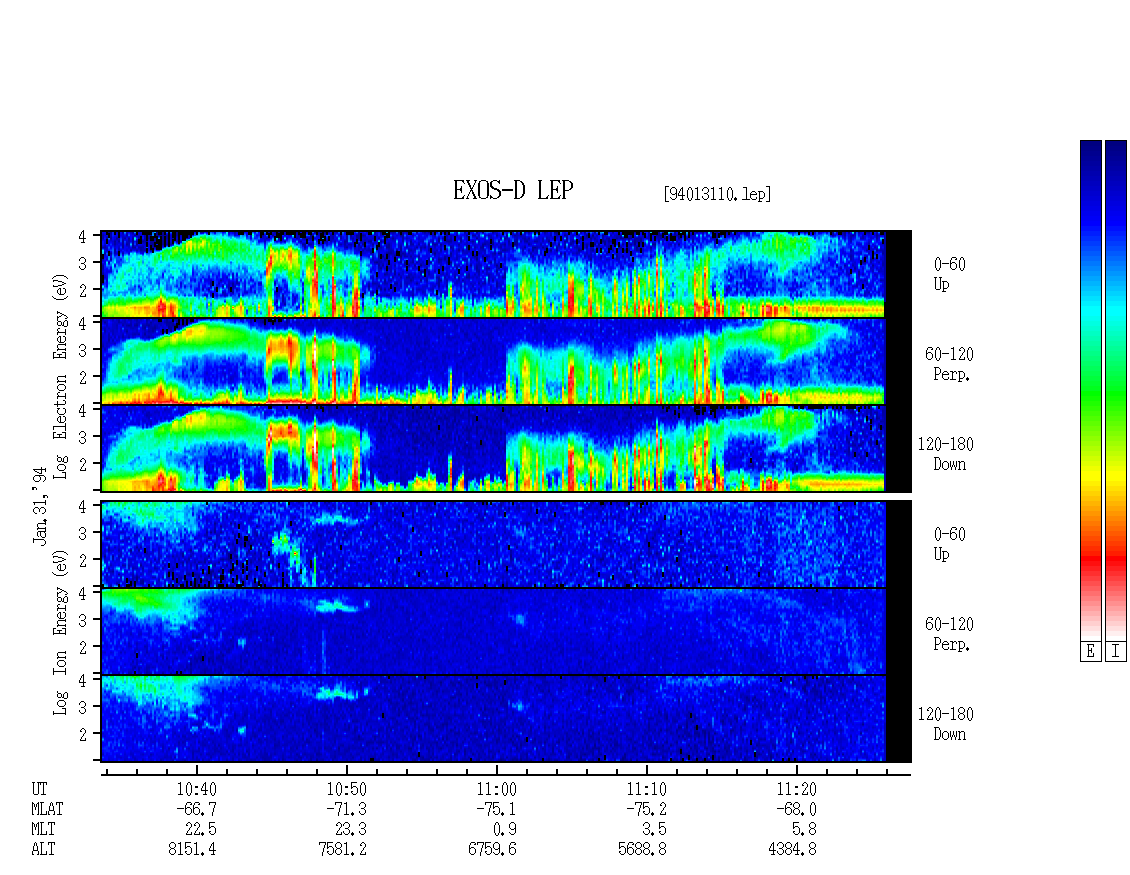Click the 10:50 UT time tick label
The height and width of the screenshot is (875, 1130).
point(347,789)
